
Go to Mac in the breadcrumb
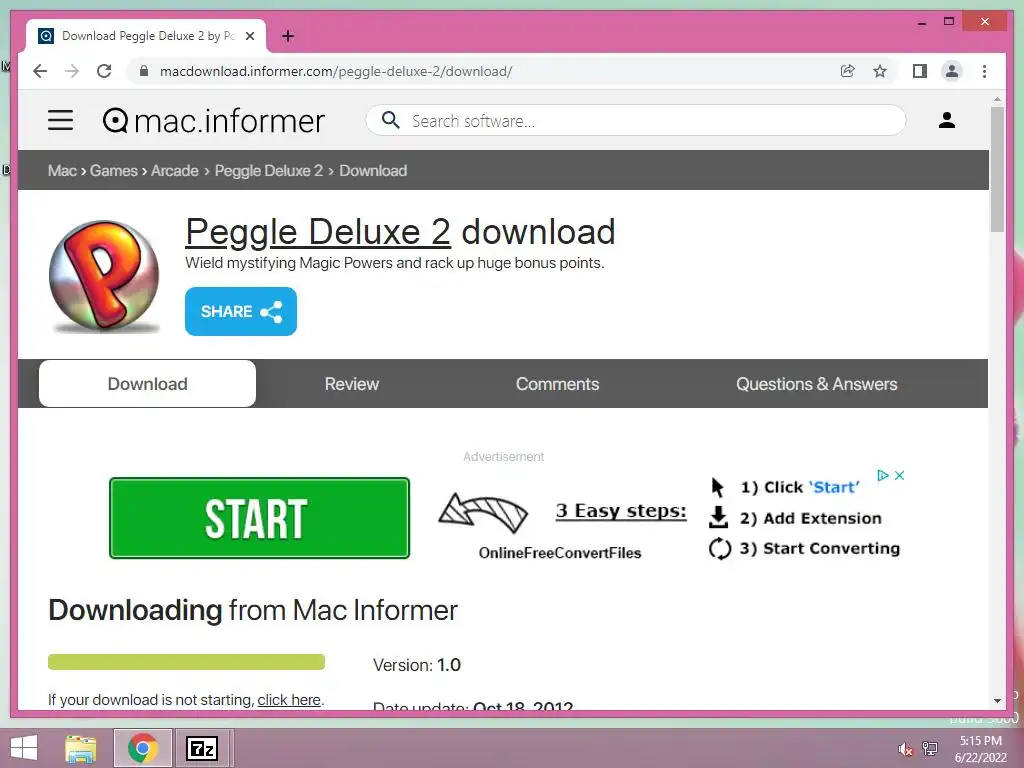pos(62,170)
